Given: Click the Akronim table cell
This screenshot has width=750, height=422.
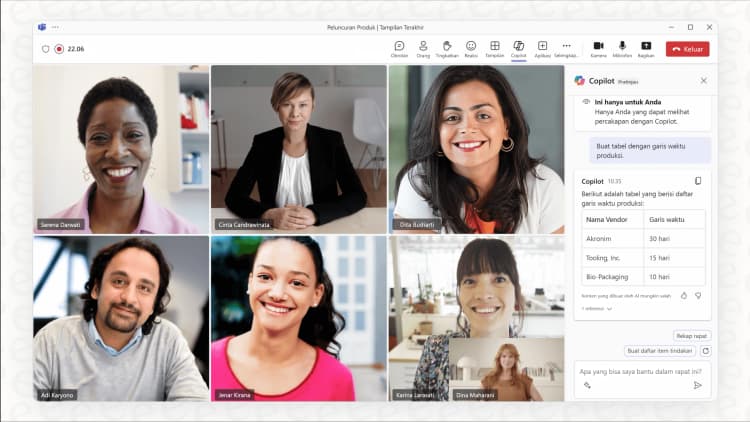Looking at the screenshot, I should pos(613,238).
